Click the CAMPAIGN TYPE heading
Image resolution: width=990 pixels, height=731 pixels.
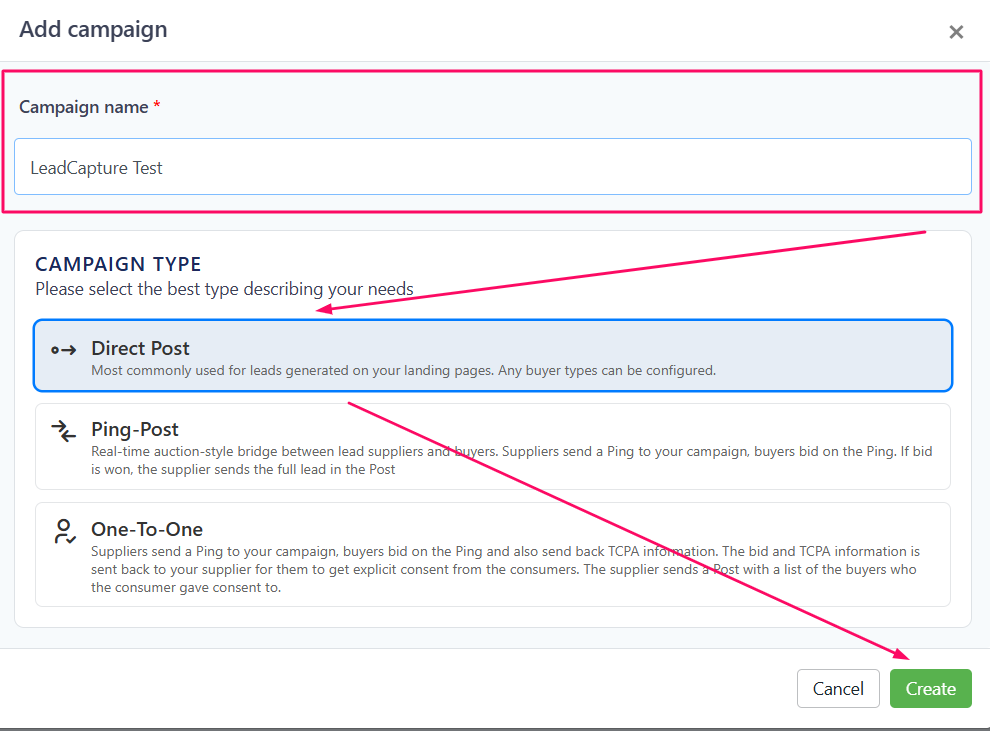tap(118, 264)
